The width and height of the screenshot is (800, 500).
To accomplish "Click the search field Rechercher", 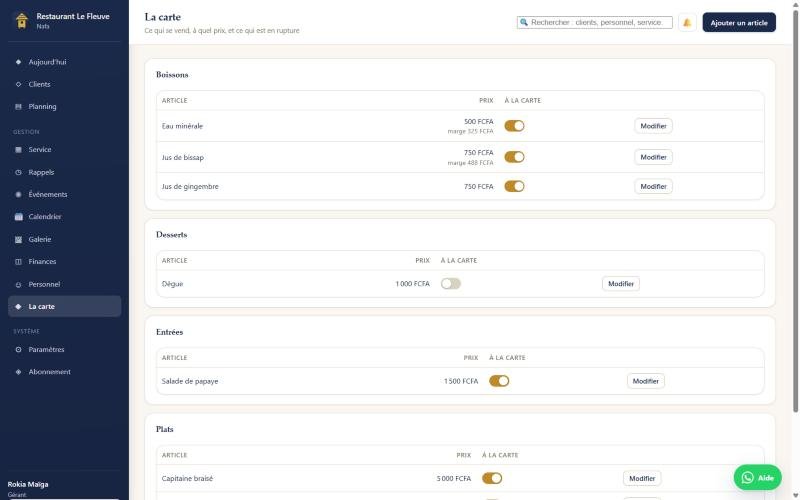I will coord(594,22).
